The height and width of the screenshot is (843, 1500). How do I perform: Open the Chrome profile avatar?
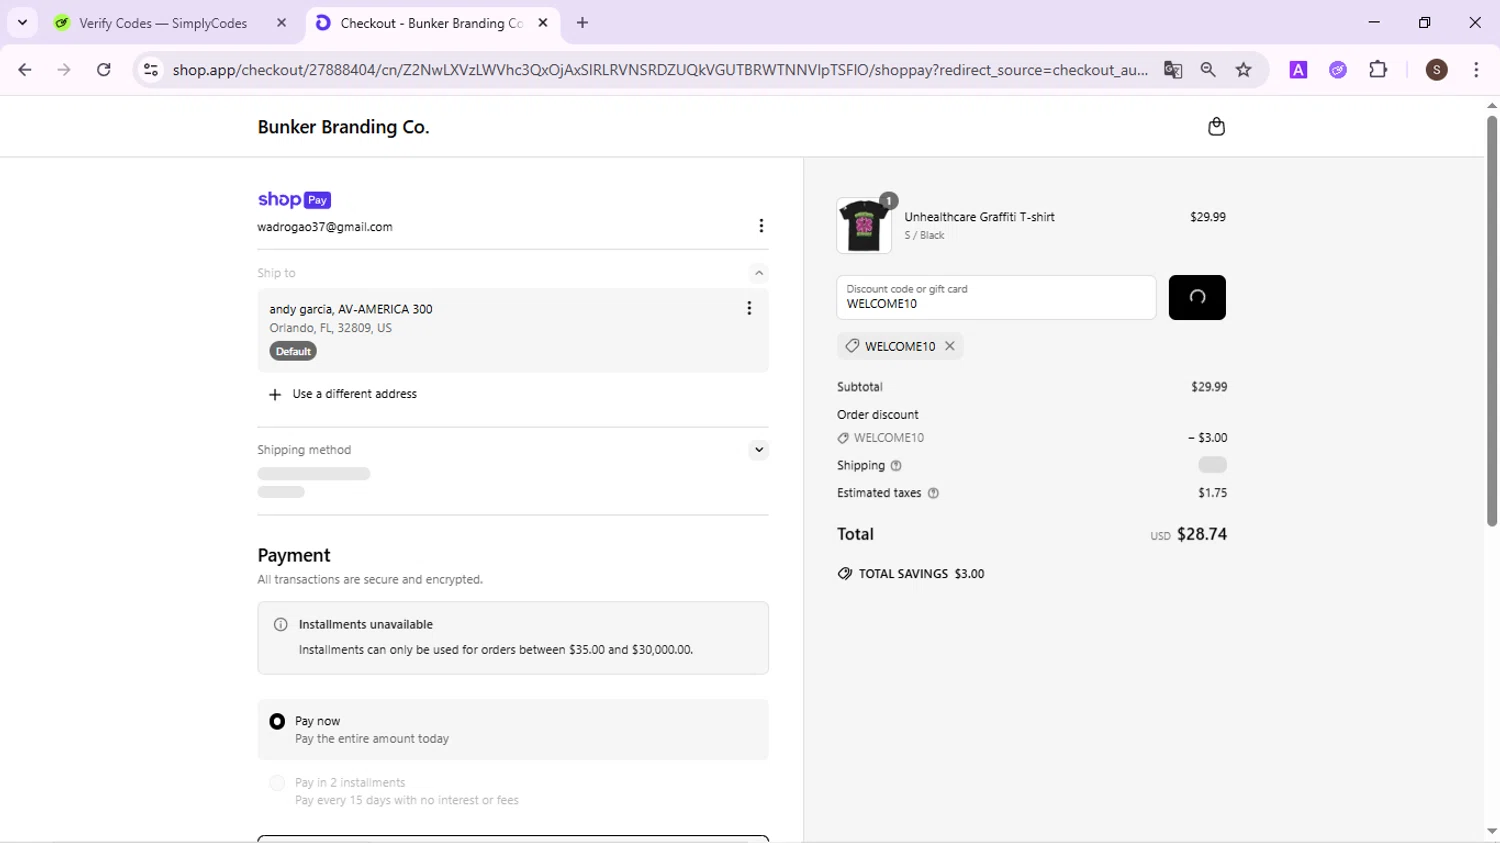[x=1437, y=70]
